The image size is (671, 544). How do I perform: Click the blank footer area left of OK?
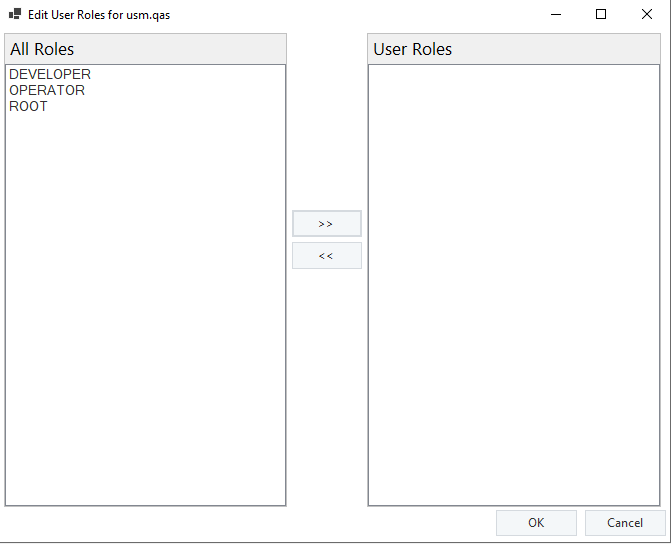[250, 523]
